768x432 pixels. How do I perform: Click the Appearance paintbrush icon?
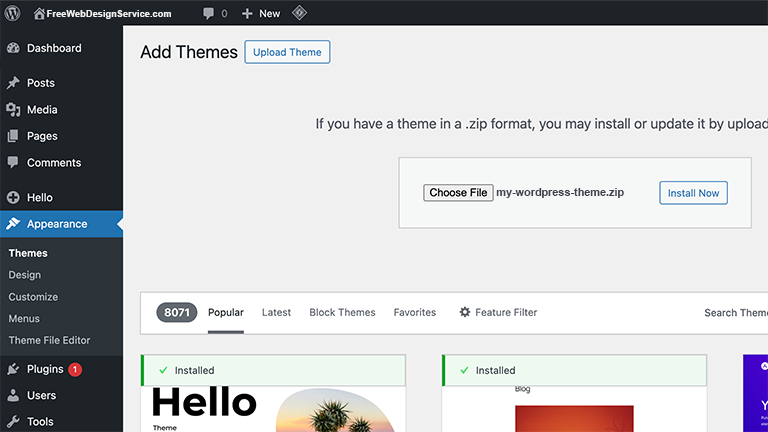pyautogui.click(x=13, y=224)
